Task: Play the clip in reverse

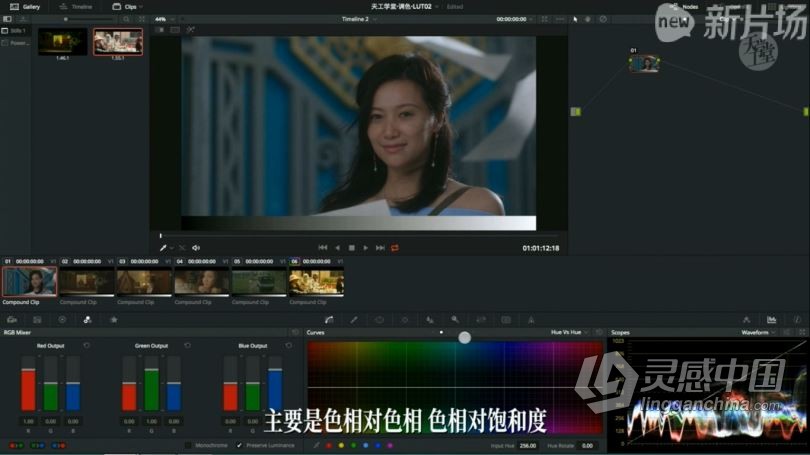Action: (337, 248)
